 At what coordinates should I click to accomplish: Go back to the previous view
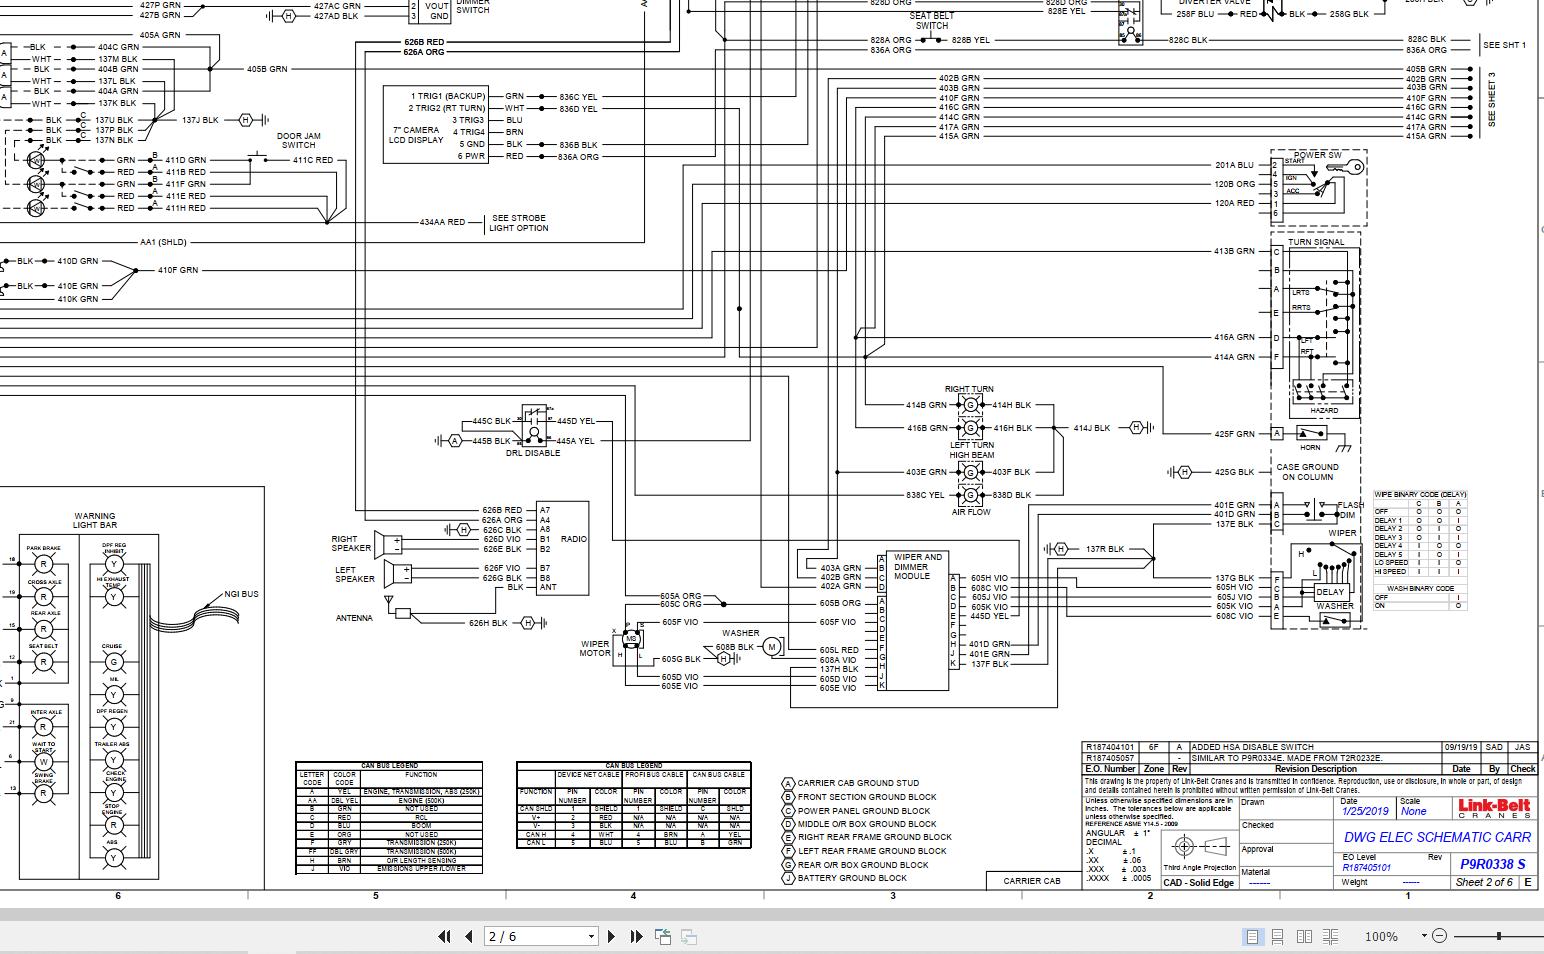click(661, 936)
